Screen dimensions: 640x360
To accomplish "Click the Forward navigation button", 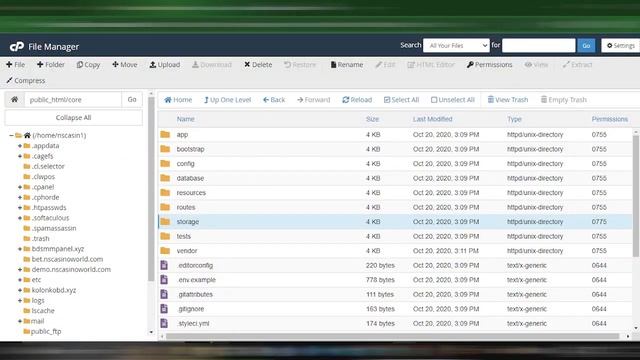I will (313, 100).
